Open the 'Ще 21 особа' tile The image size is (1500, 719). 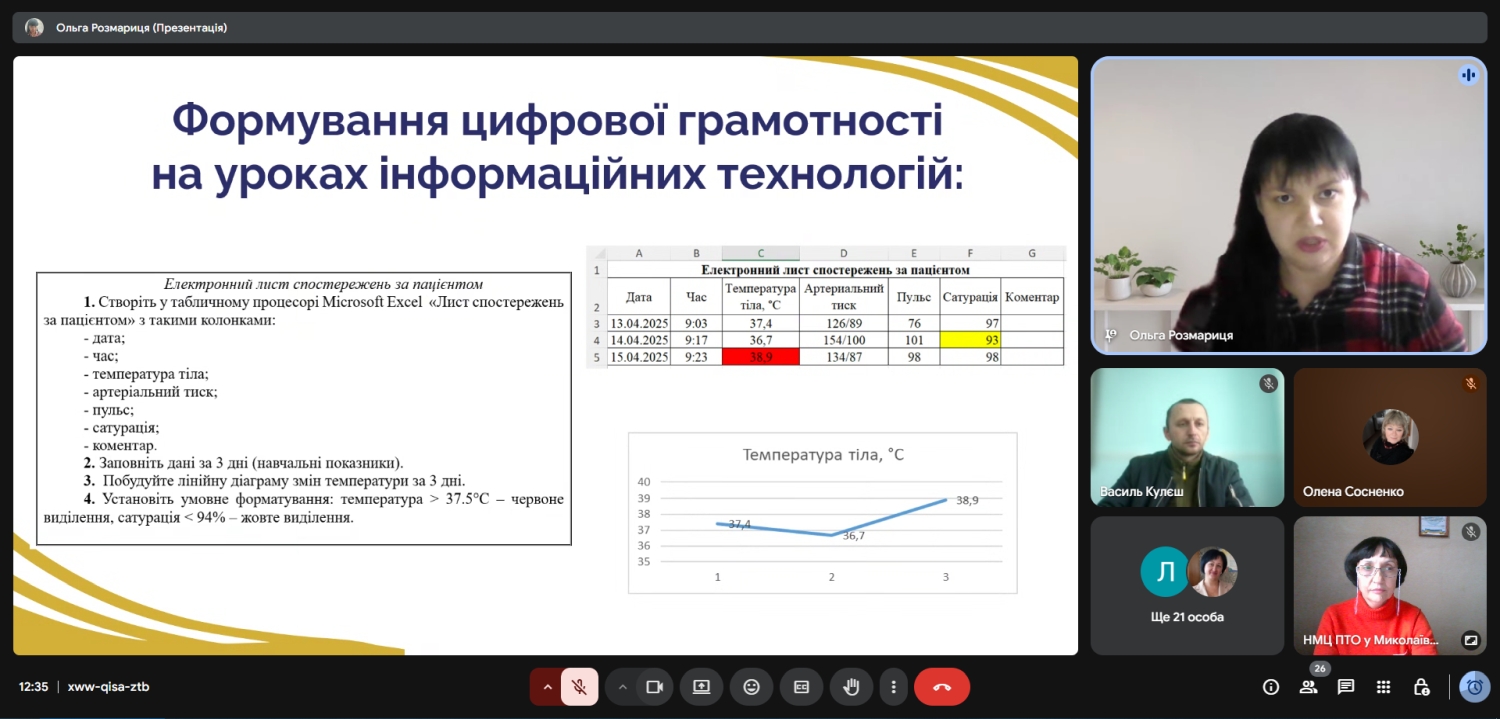pyautogui.click(x=1187, y=585)
